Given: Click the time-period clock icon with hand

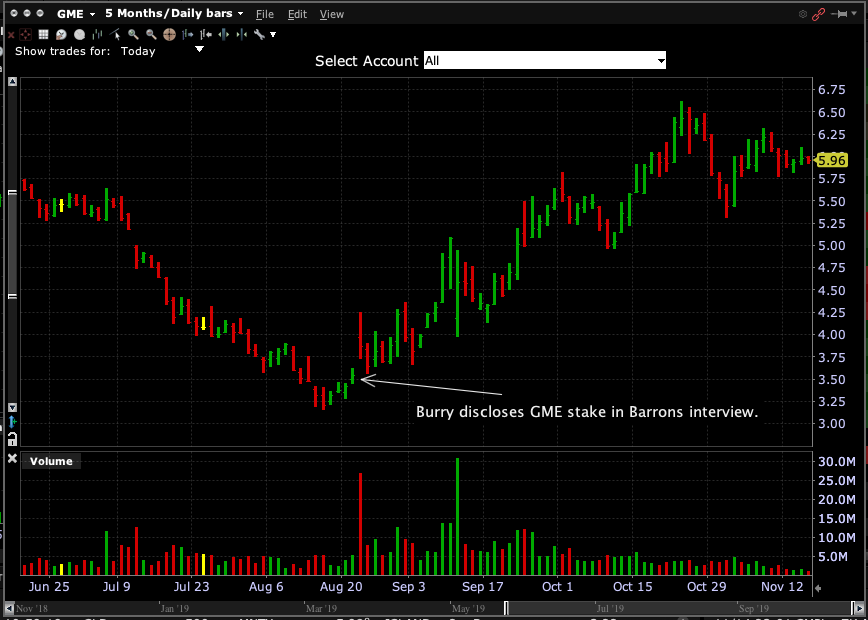Looking at the screenshot, I should click(61, 35).
